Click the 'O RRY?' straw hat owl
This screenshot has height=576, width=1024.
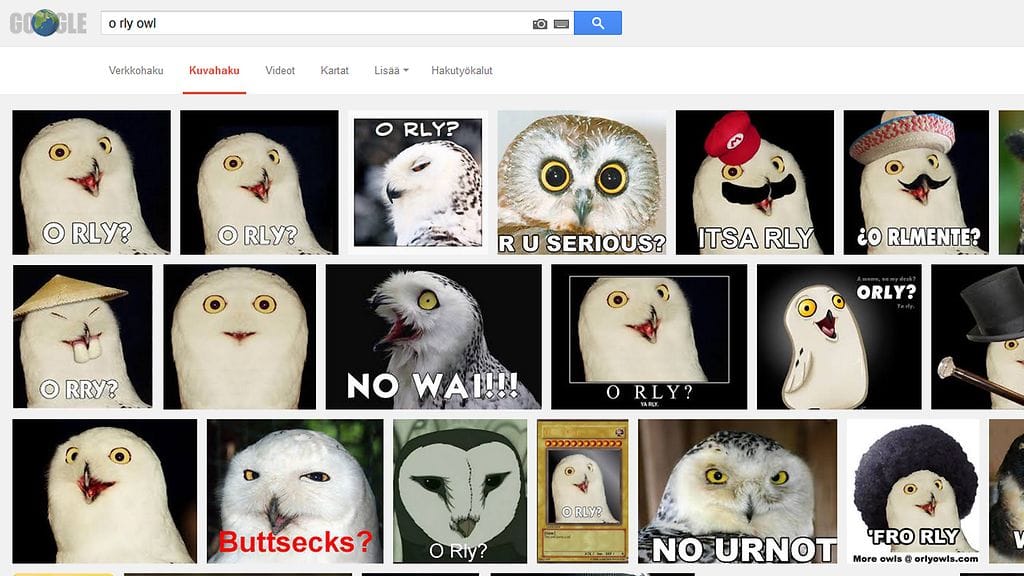[x=82, y=336]
